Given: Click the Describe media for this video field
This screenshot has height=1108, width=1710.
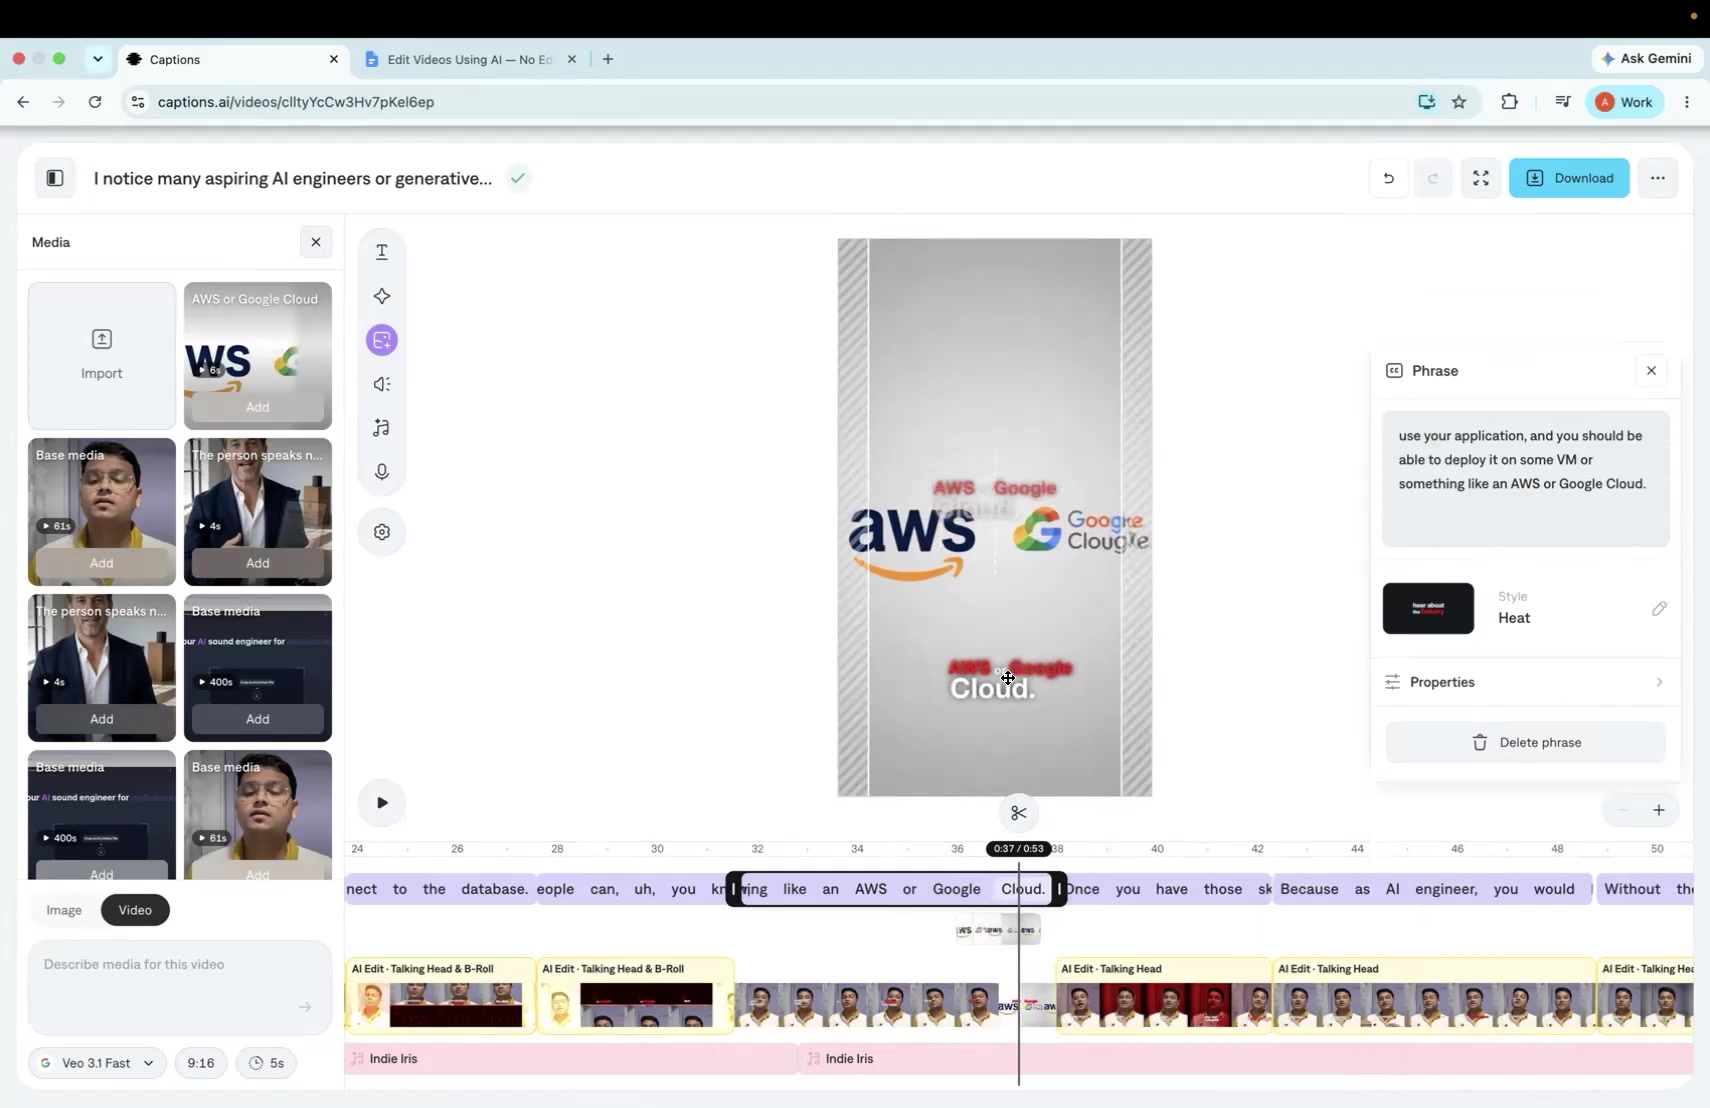Looking at the screenshot, I should [180, 987].
